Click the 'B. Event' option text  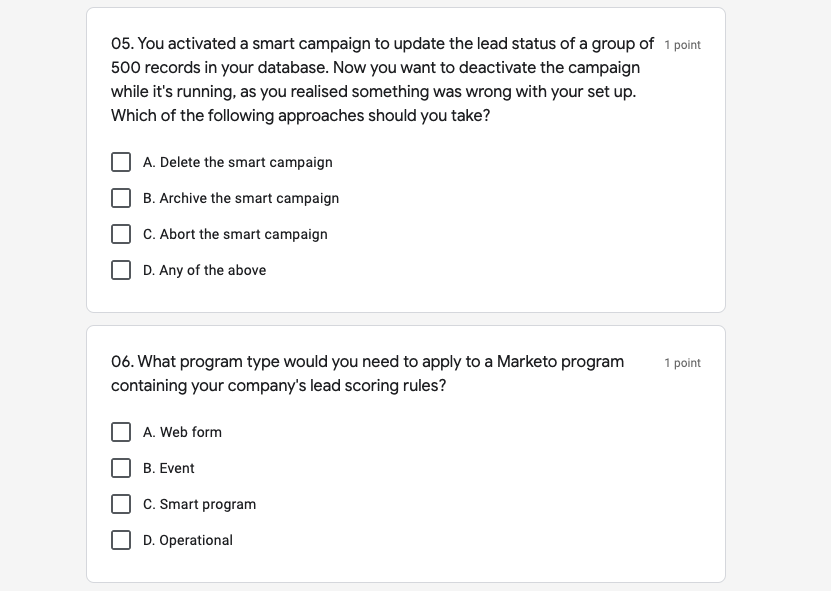point(169,468)
